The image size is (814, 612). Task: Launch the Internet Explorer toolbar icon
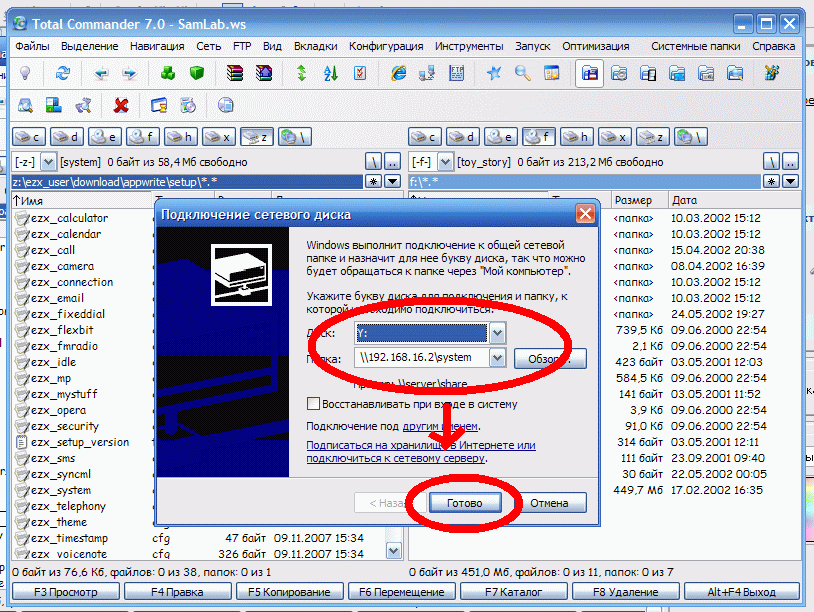[x=398, y=74]
